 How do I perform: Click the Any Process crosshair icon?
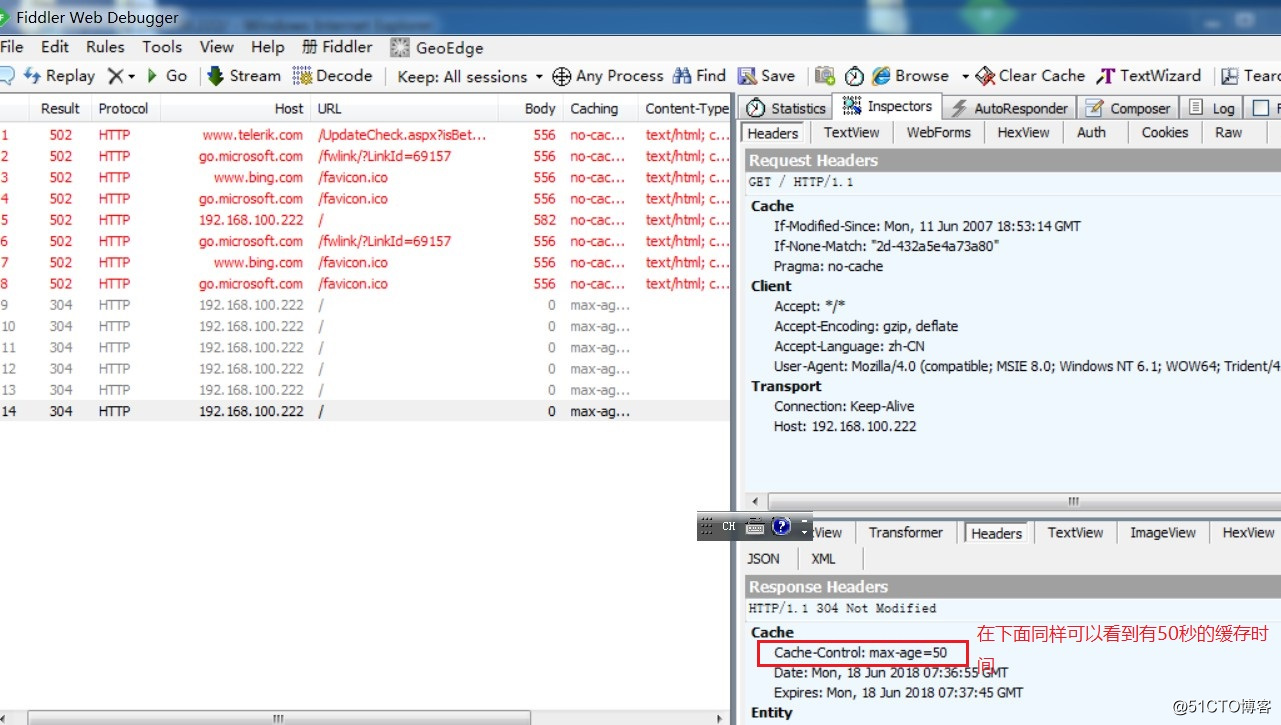coord(562,76)
